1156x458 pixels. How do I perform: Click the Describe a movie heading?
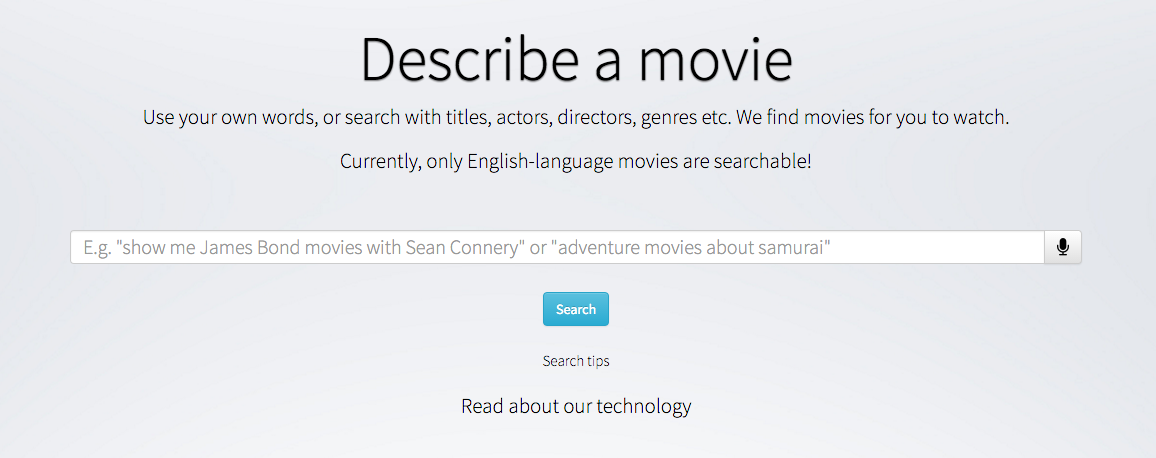tap(577, 59)
